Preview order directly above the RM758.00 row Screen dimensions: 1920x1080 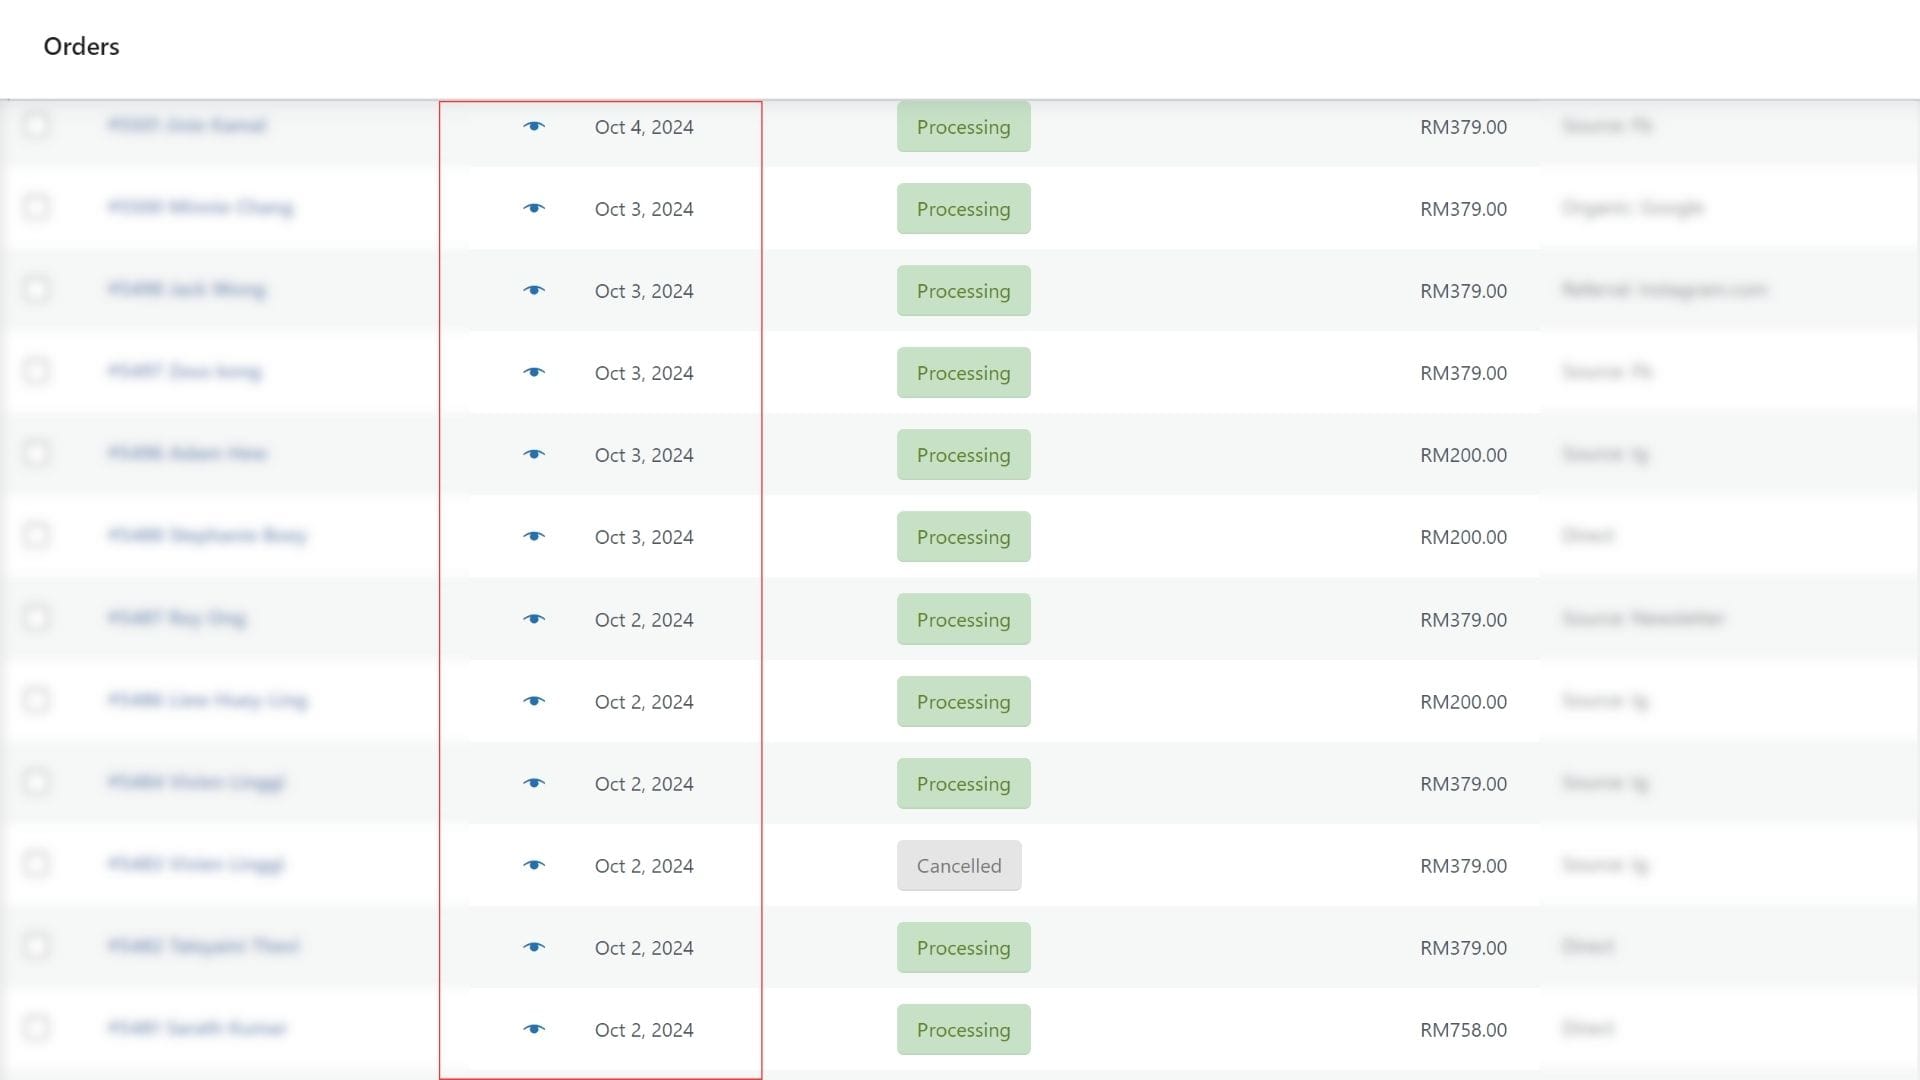click(x=534, y=947)
